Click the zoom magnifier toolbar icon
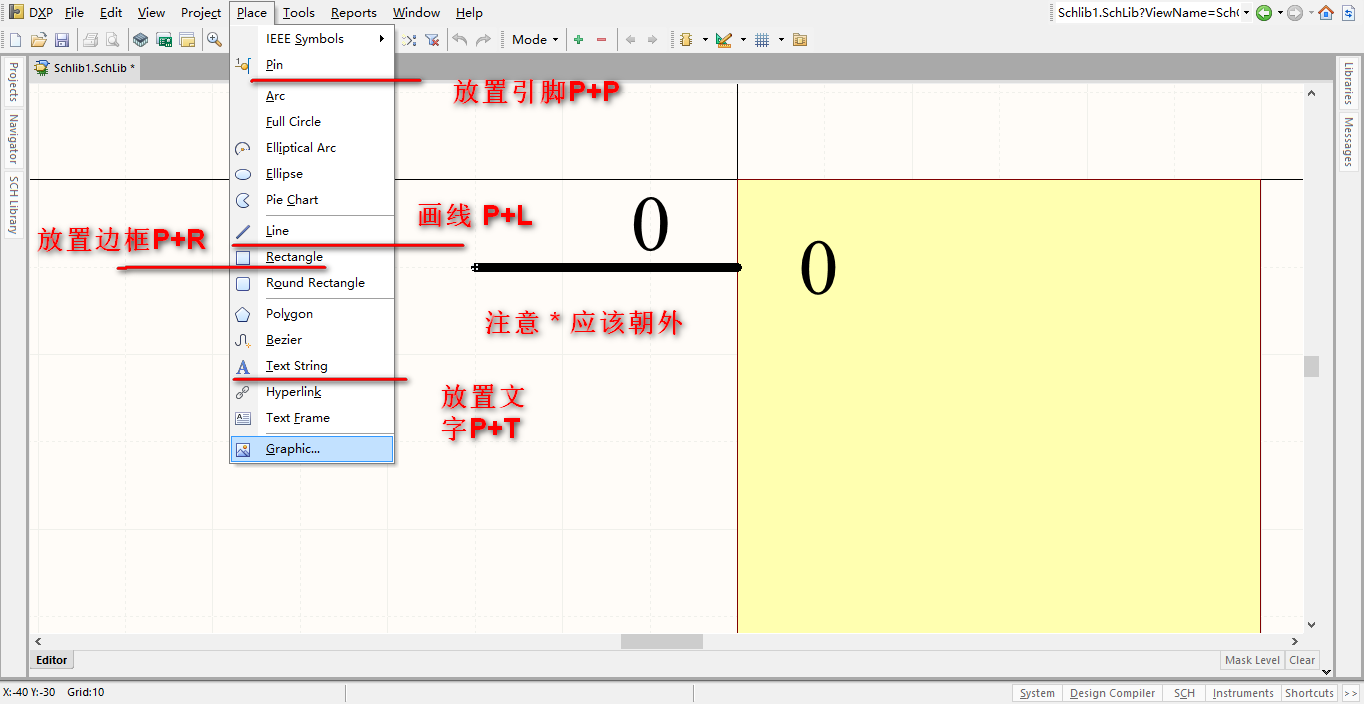 tap(214, 40)
